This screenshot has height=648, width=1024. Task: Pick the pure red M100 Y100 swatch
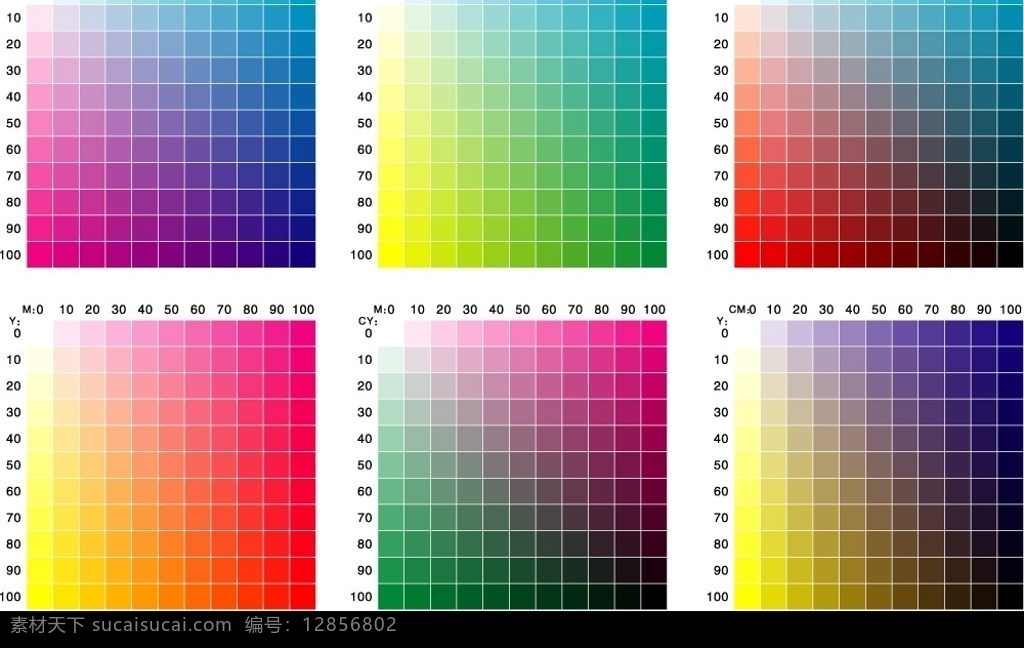click(303, 597)
